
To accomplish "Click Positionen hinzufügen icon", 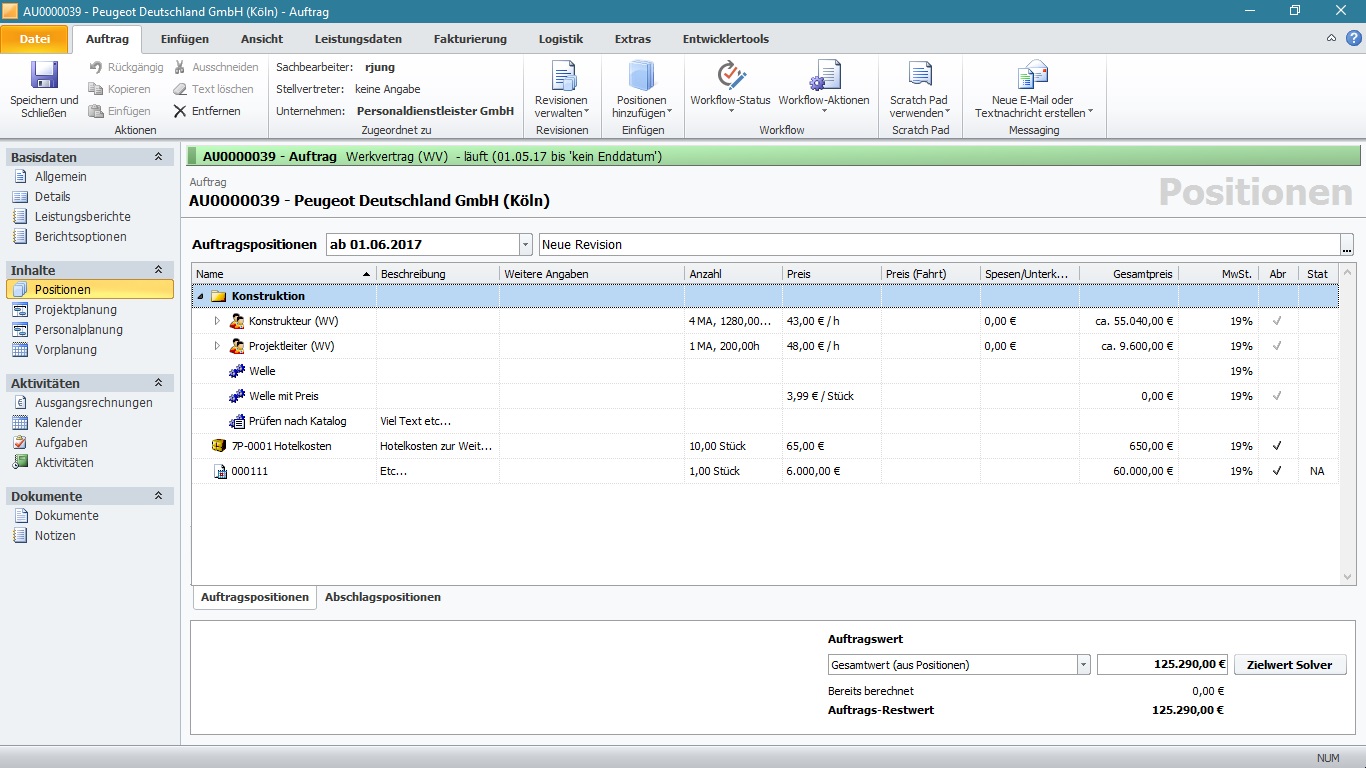I will [x=641, y=77].
